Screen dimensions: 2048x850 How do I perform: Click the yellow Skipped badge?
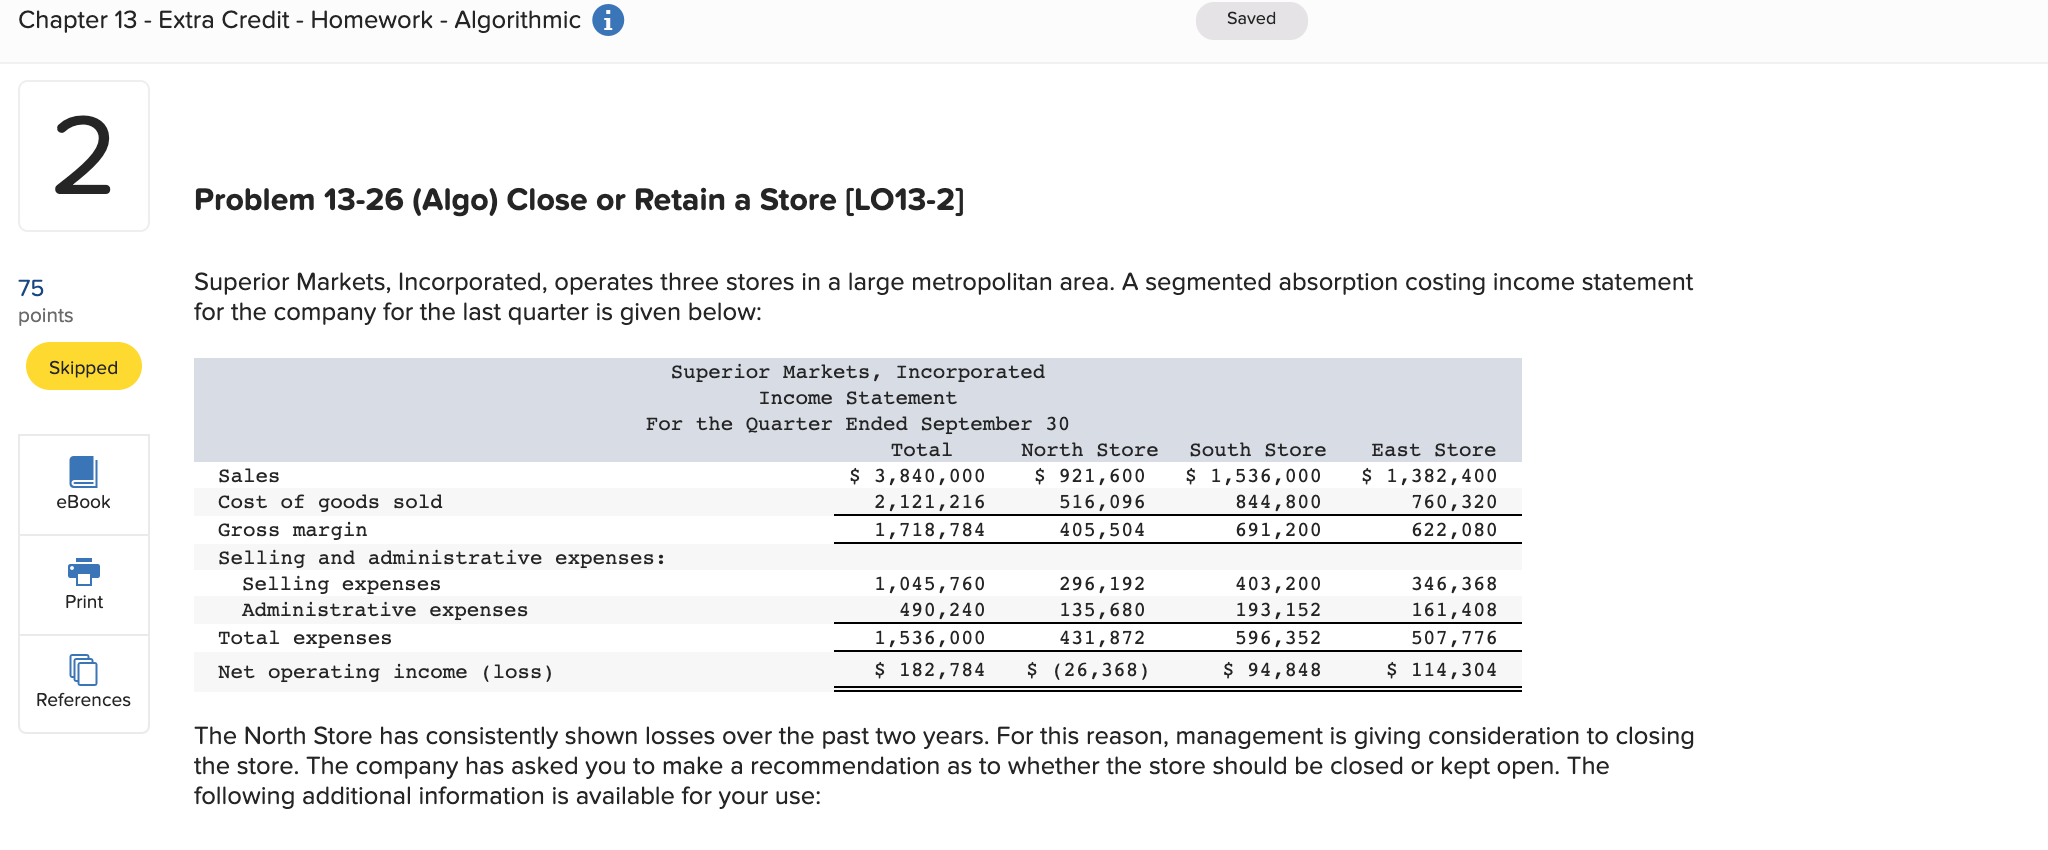84,367
